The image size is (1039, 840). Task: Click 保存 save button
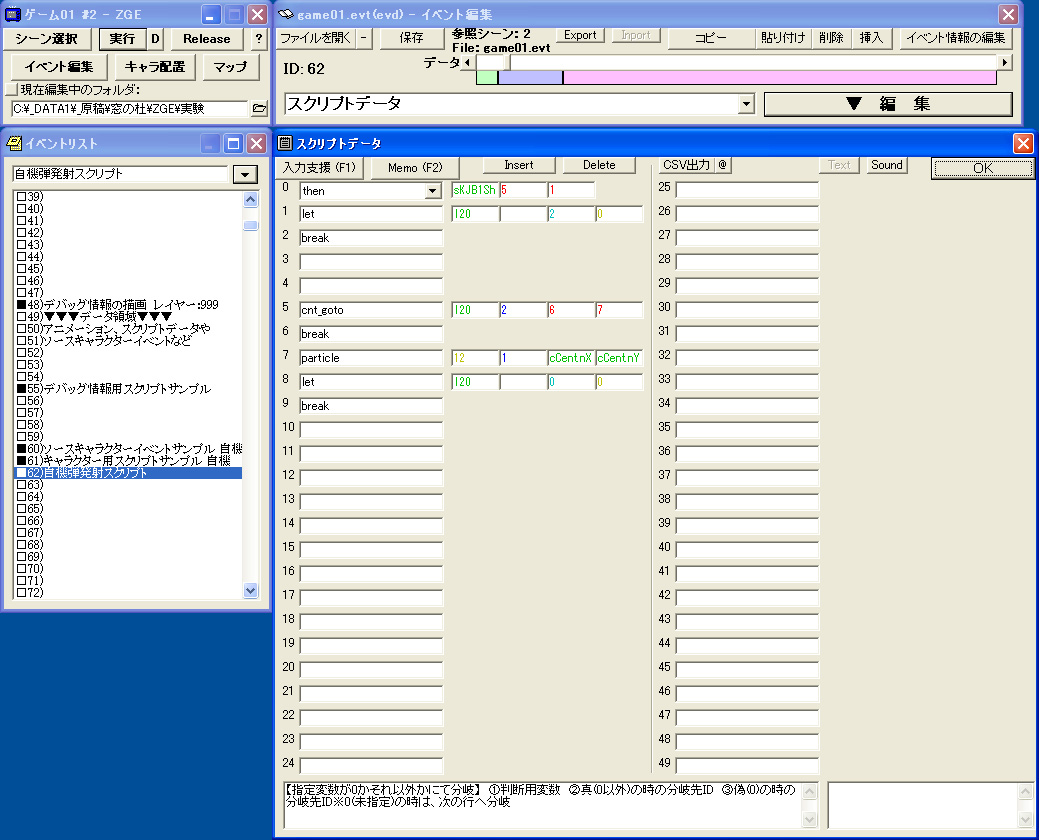pos(411,38)
